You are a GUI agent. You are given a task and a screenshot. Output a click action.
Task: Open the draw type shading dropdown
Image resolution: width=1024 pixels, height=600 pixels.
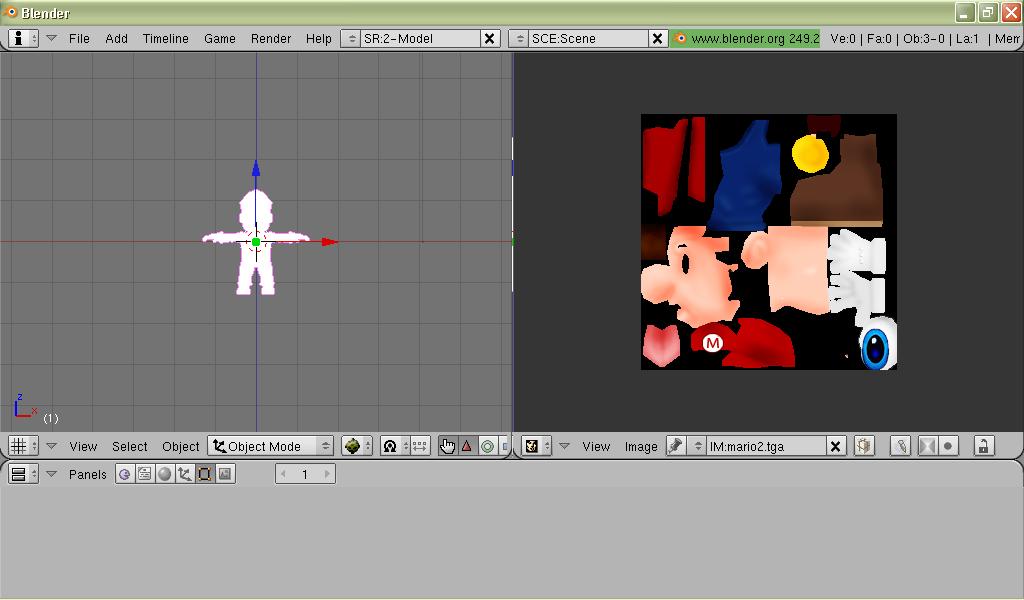[x=356, y=446]
